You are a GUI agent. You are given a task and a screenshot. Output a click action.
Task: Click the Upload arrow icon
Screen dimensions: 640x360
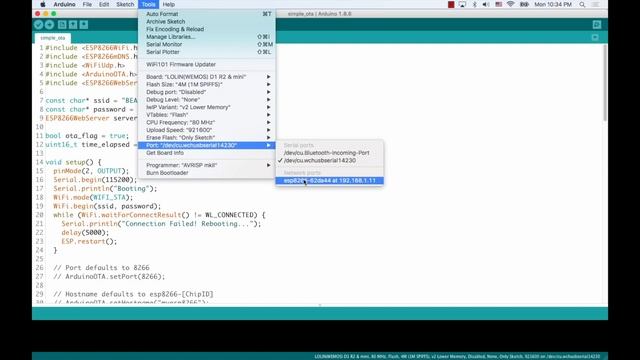[49, 25]
